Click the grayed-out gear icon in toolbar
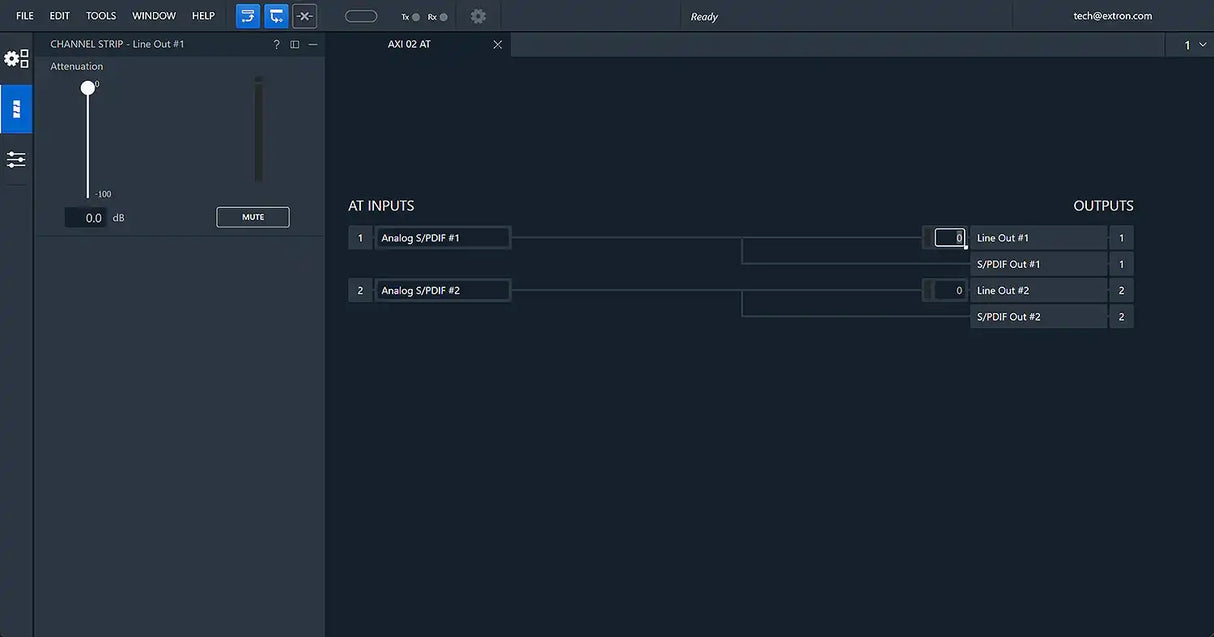Screen dimensions: 1214x637 point(478,16)
